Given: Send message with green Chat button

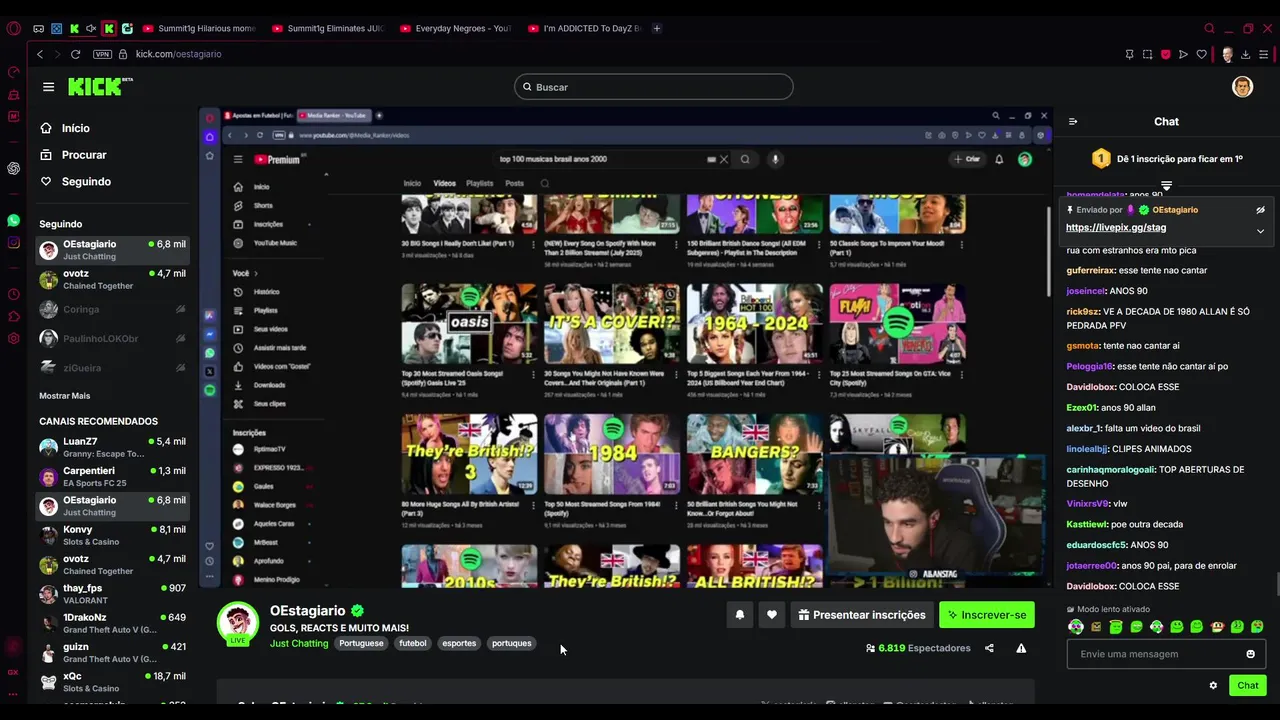Looking at the screenshot, I should [1248, 685].
